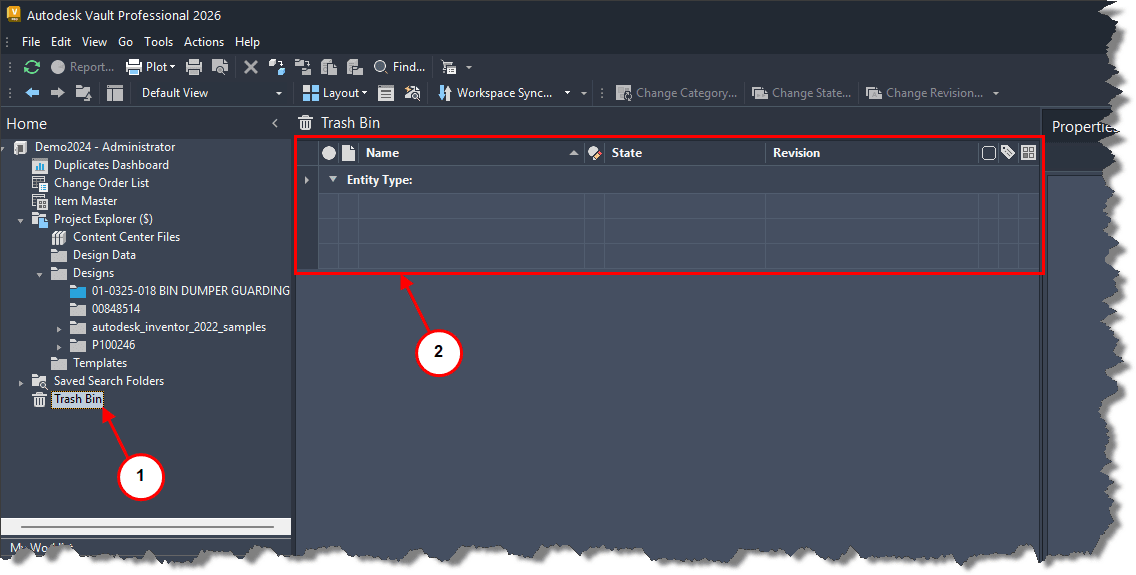Click the rename documents icon beside Find

point(354,67)
